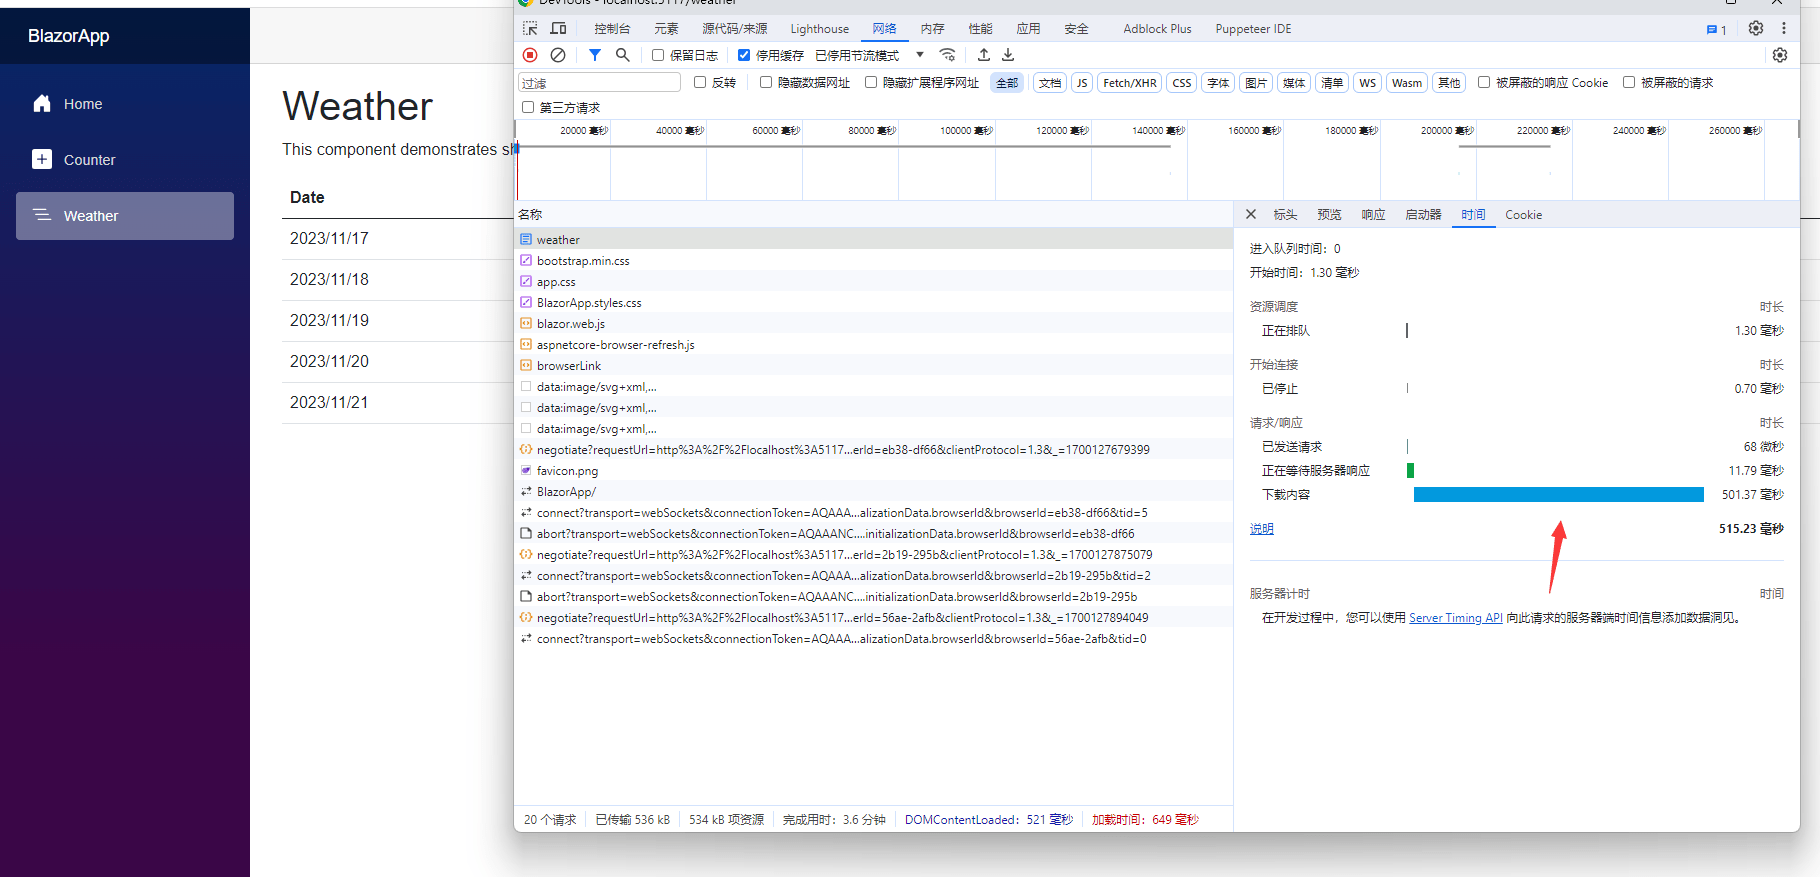Switch to 元素 elements tab
This screenshot has height=877, width=1820.
(x=666, y=29)
